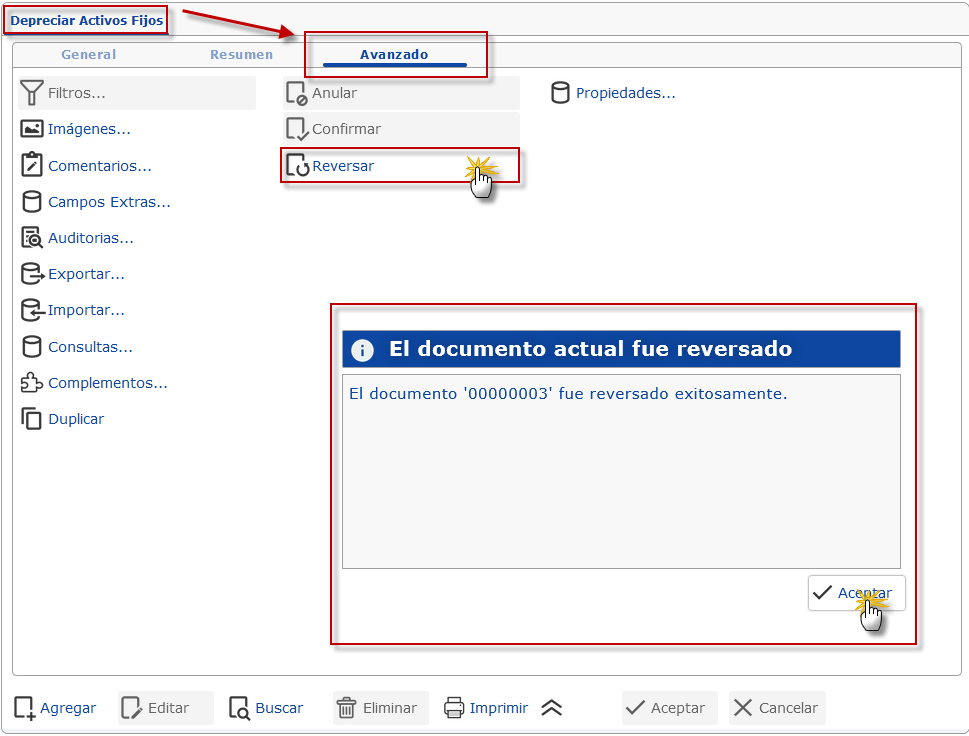Click the import database icon
Viewport: 969px width, 736px height.
point(32,310)
